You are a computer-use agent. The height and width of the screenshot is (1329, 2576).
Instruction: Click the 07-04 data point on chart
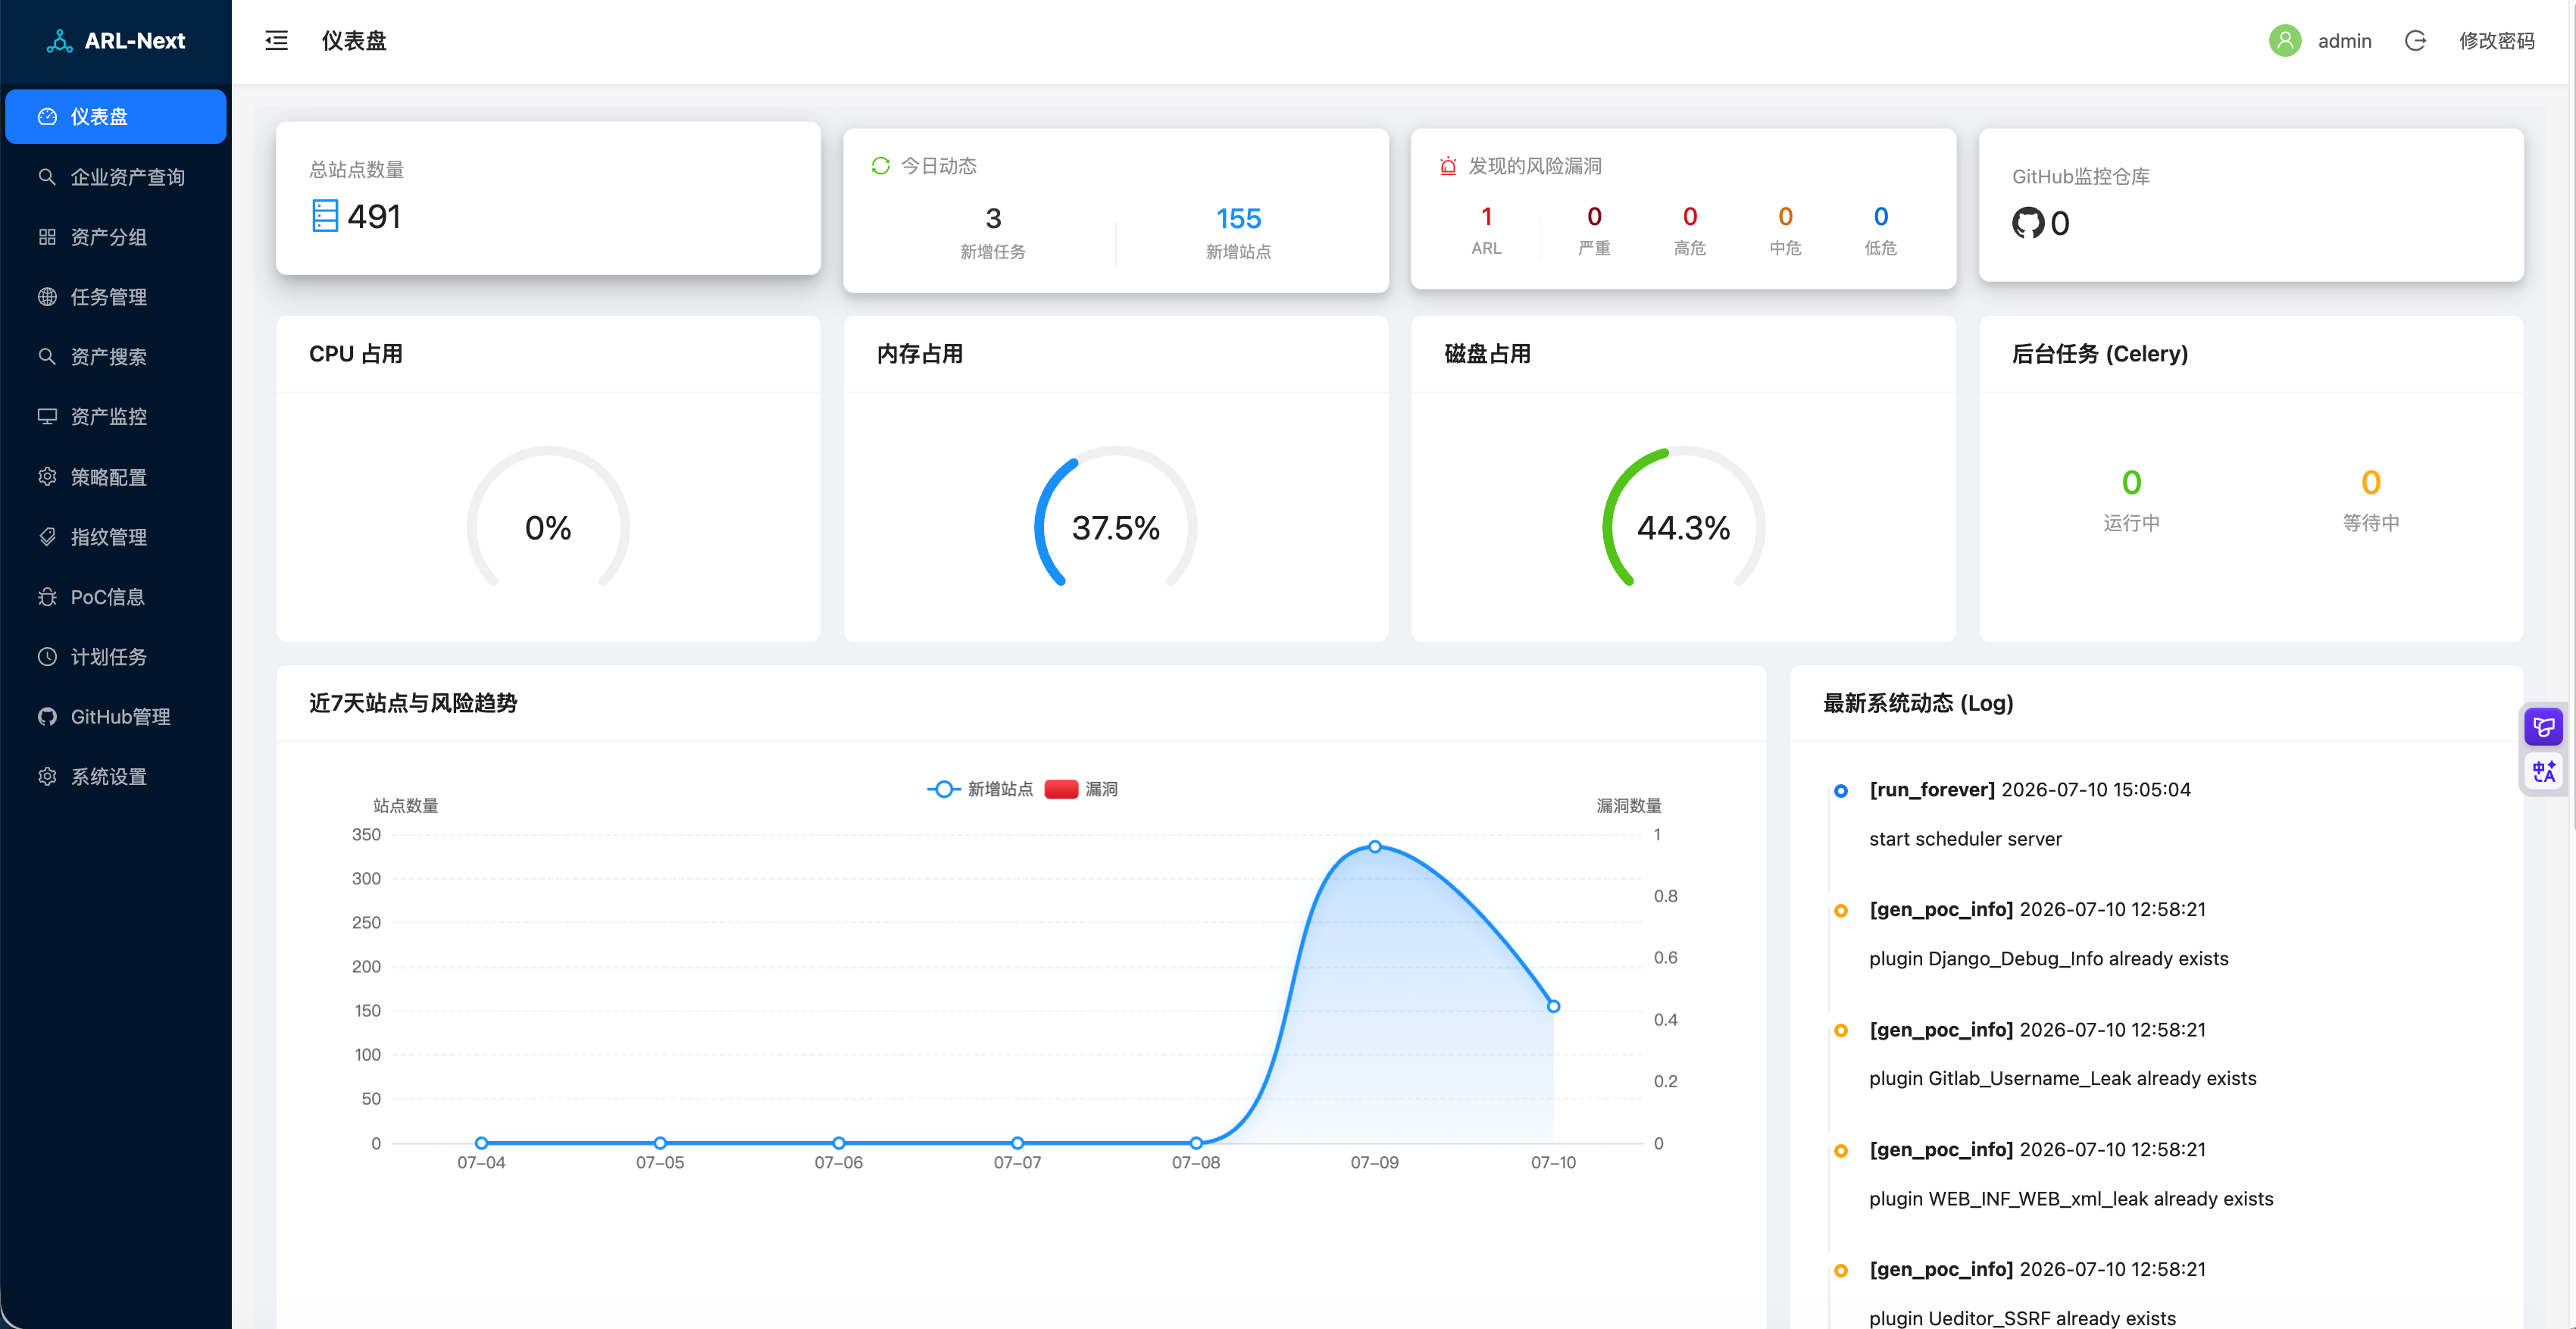481,1143
